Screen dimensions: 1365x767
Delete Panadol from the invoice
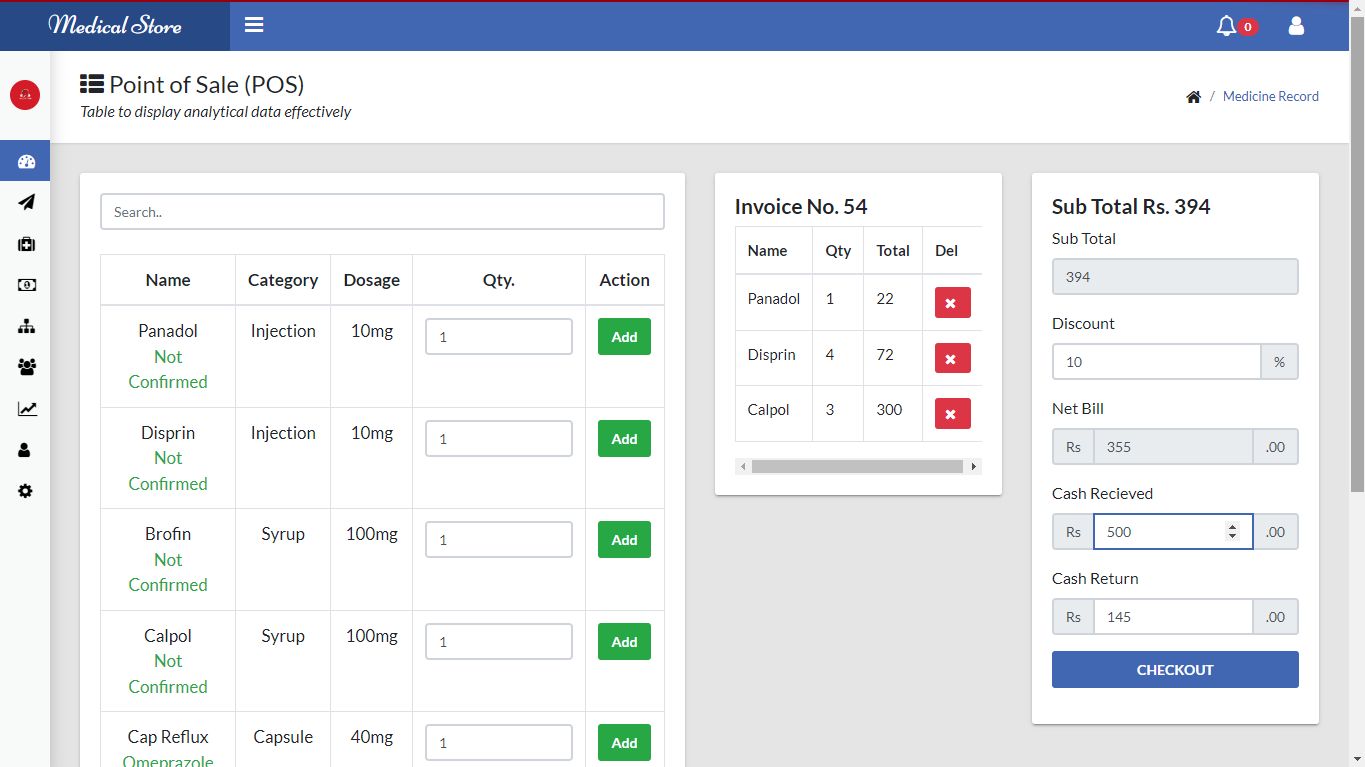point(952,303)
